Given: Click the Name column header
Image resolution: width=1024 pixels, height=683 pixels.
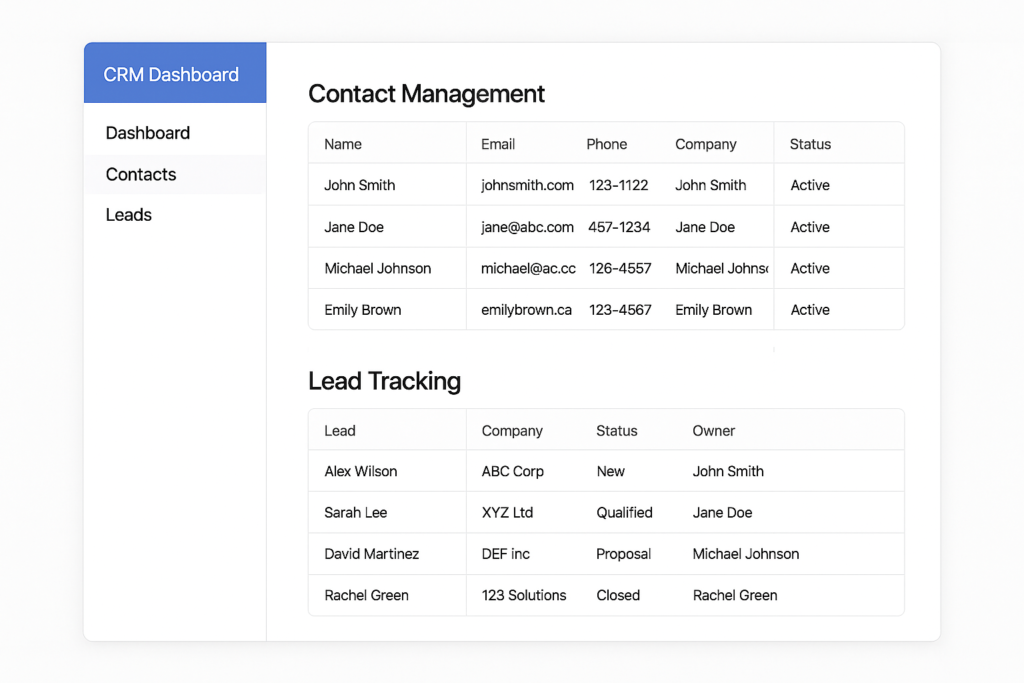Looking at the screenshot, I should tap(343, 144).
